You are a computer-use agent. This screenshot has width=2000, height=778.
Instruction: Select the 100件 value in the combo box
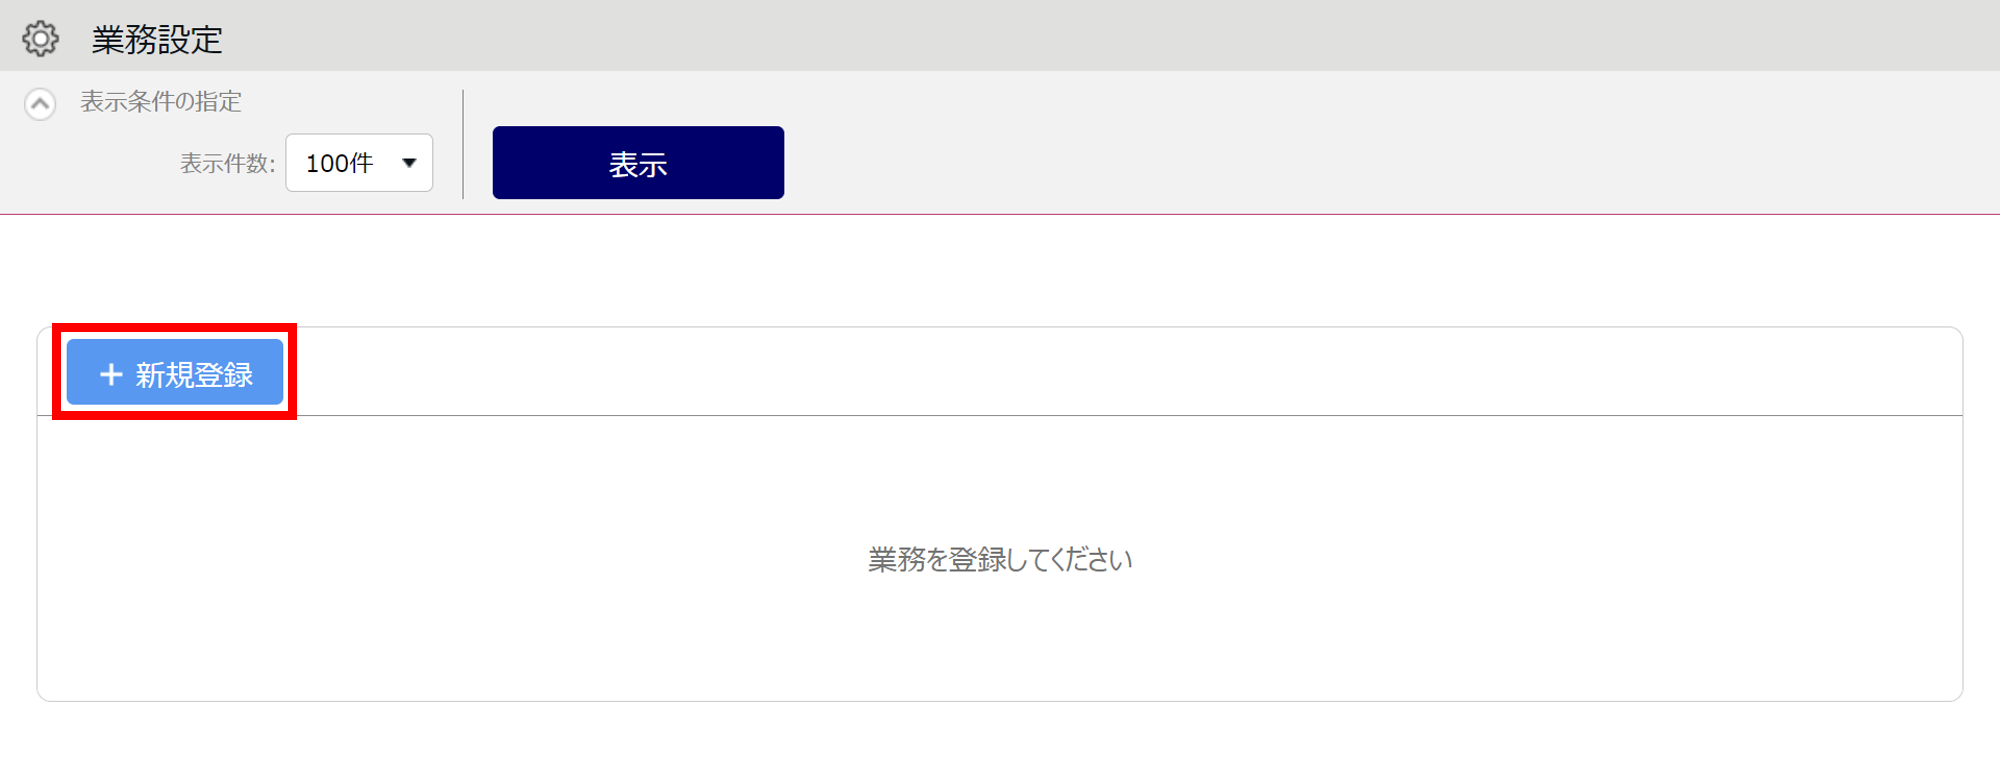pyautogui.click(x=340, y=163)
